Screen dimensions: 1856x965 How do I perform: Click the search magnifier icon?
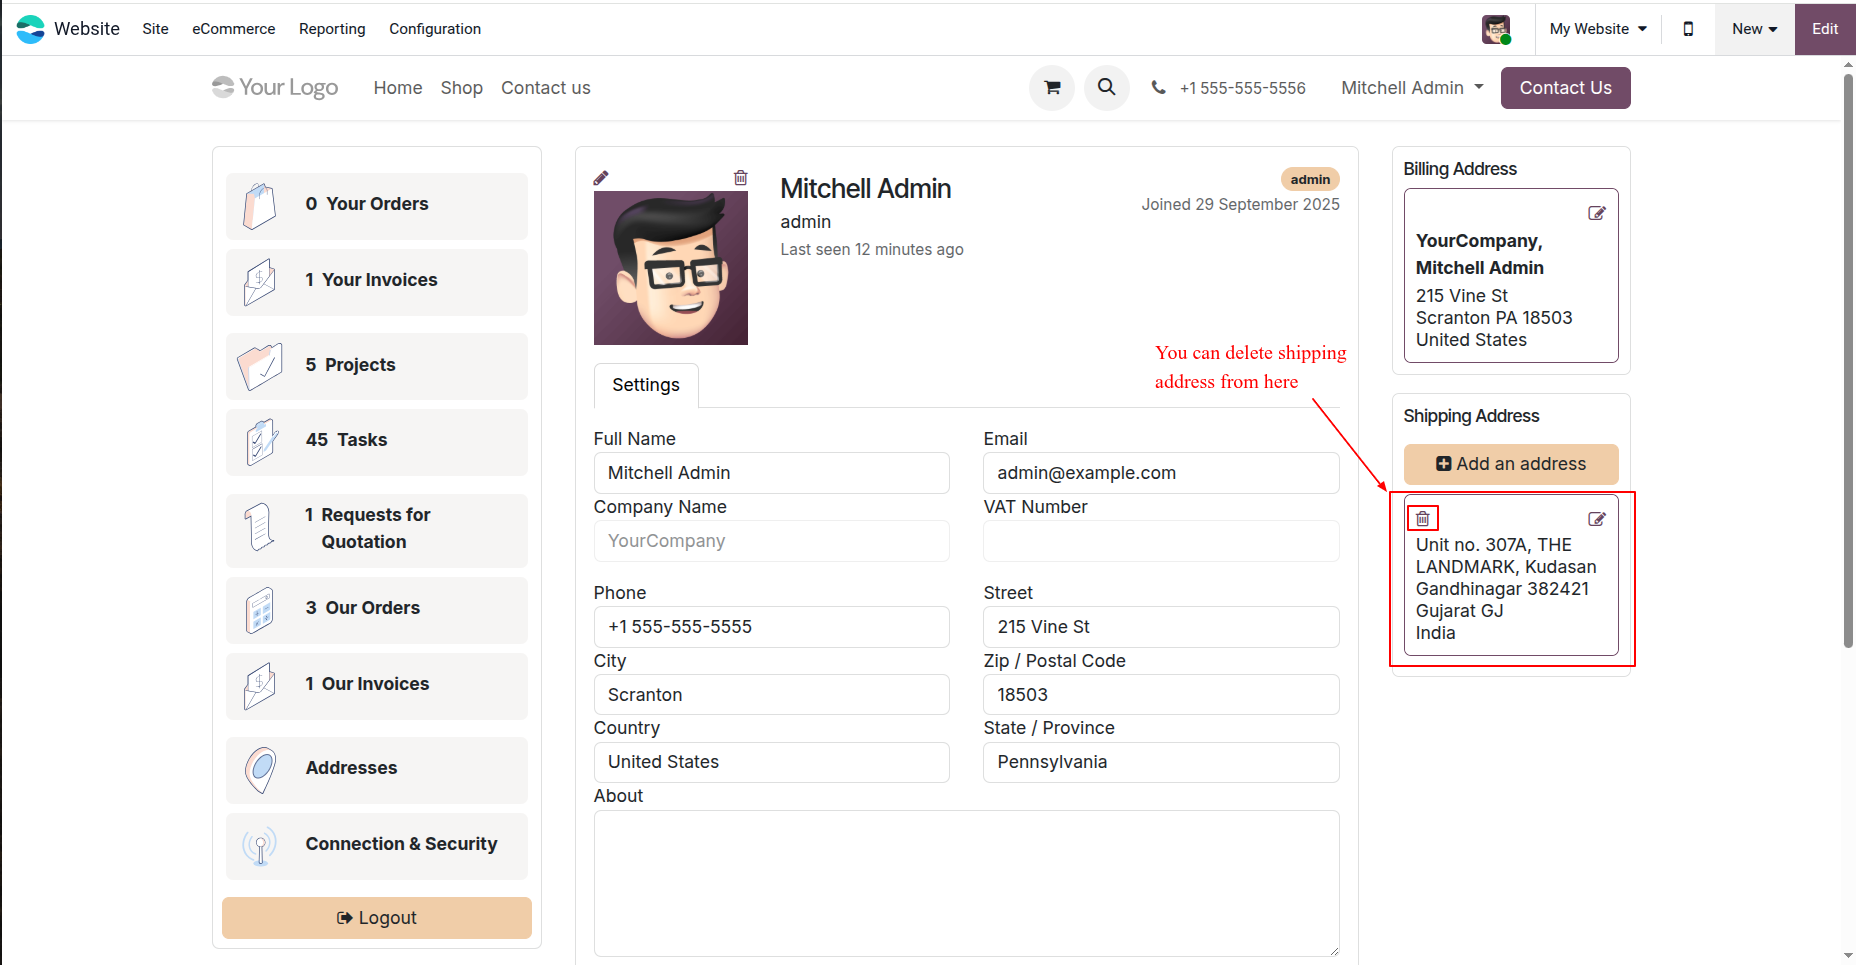point(1107,88)
